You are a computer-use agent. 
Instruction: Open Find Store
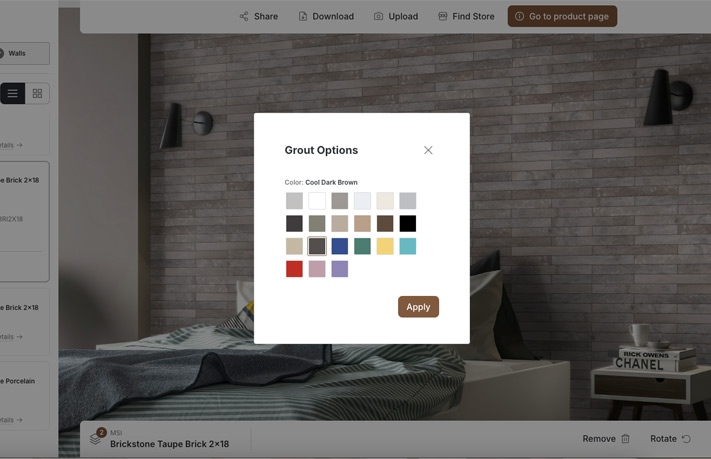click(466, 16)
